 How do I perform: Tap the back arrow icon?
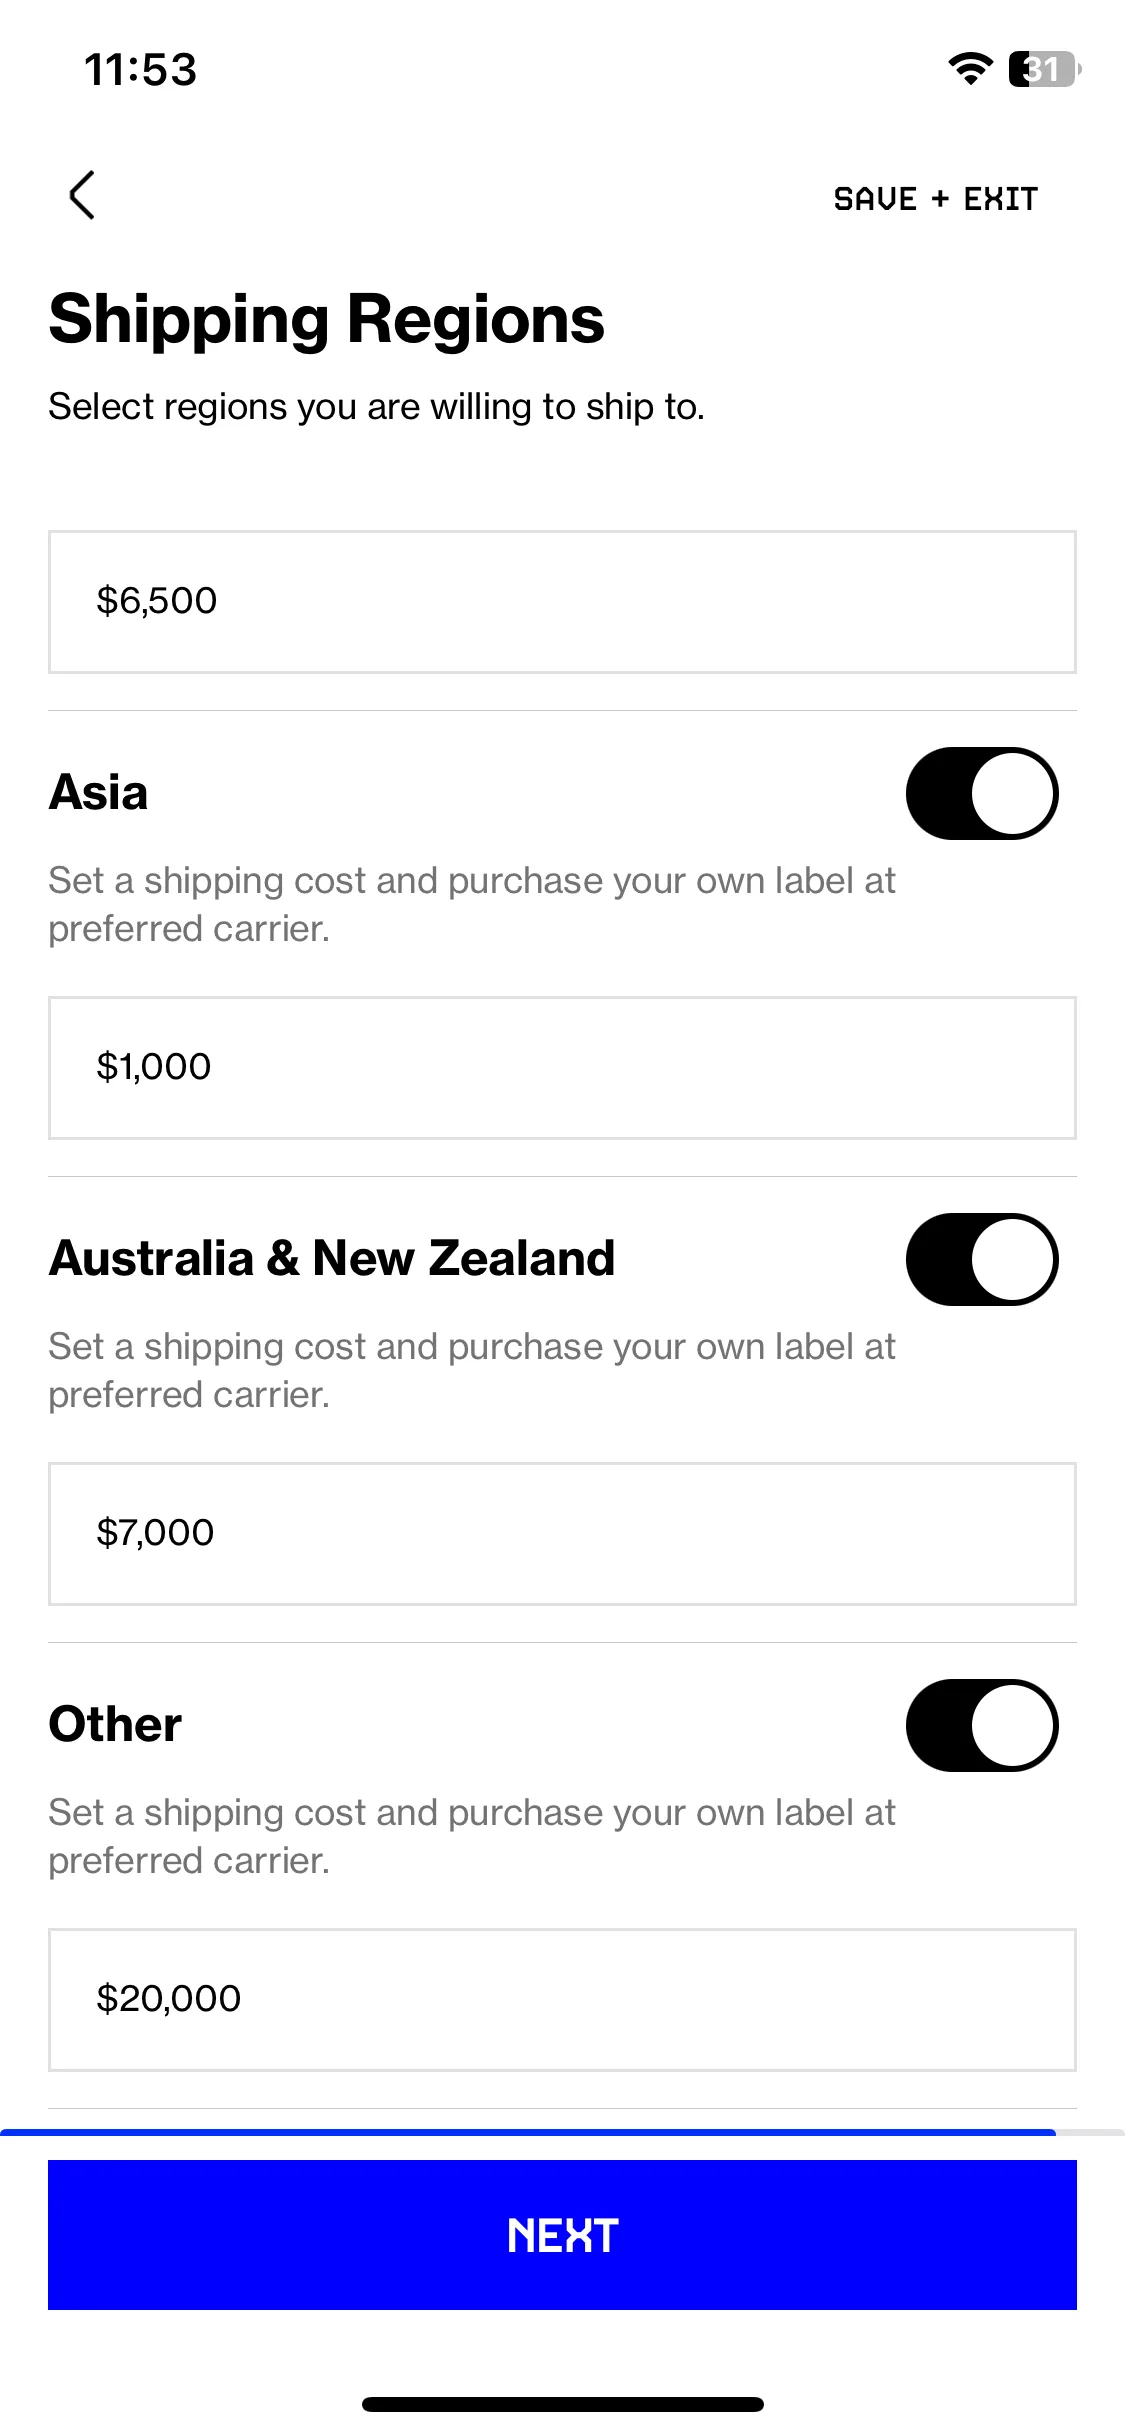[82, 195]
